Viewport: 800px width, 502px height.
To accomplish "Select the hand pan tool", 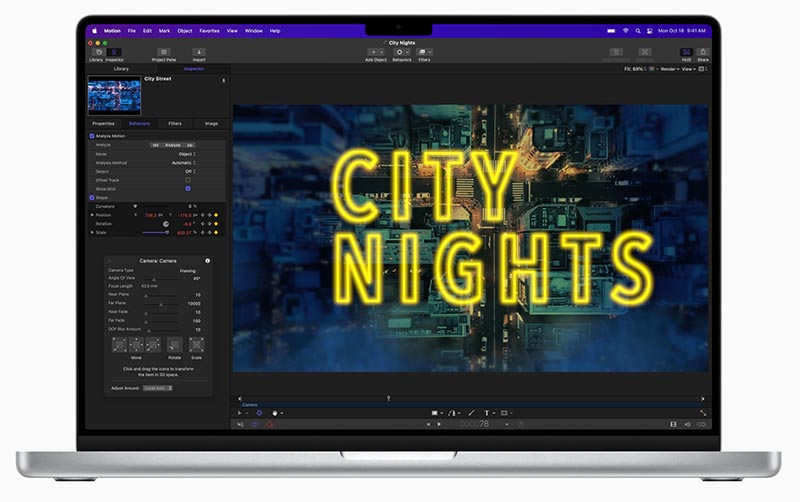I will [274, 413].
